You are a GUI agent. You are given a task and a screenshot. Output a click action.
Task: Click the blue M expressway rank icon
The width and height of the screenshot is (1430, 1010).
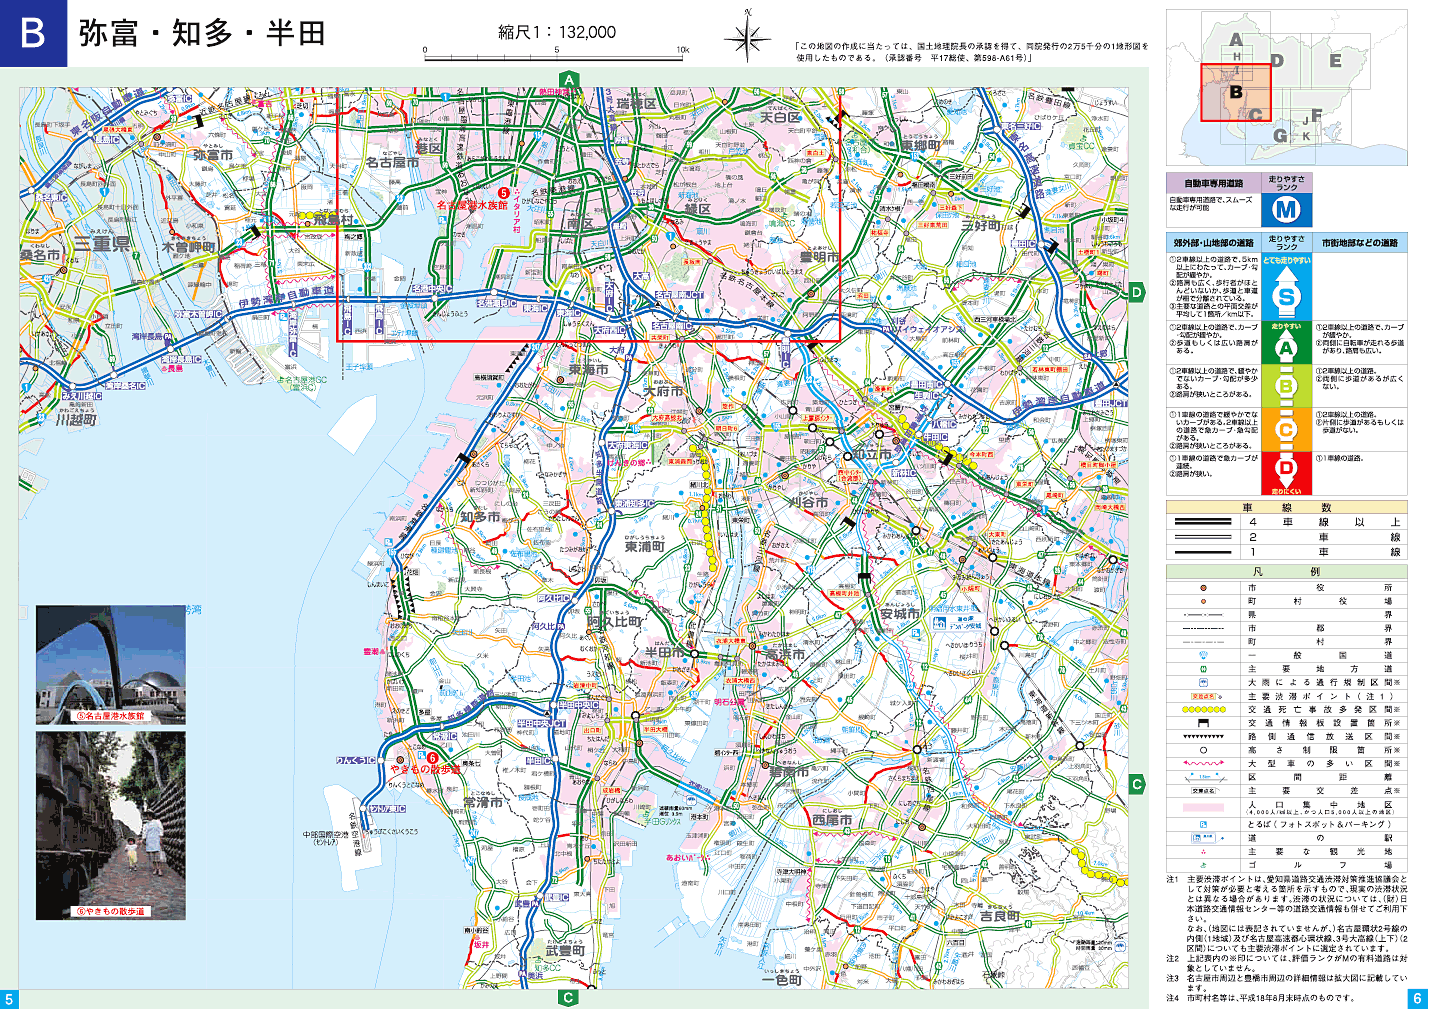click(1286, 210)
